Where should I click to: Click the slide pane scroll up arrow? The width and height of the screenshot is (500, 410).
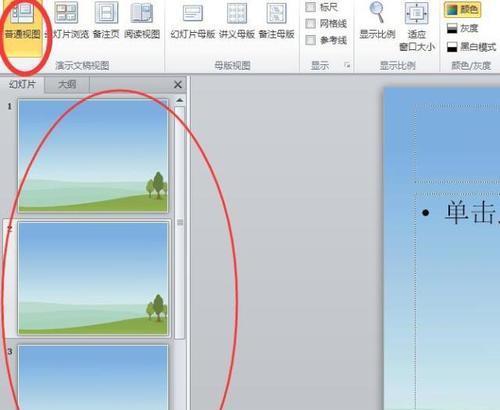[180, 100]
